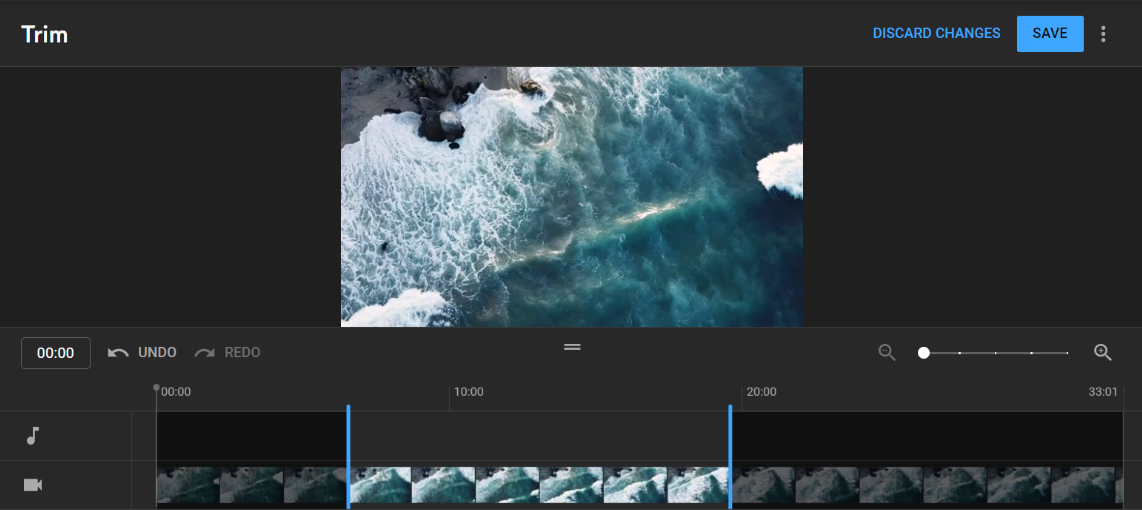
Task: Click the playhead marker at 00:00
Action: (x=156, y=388)
